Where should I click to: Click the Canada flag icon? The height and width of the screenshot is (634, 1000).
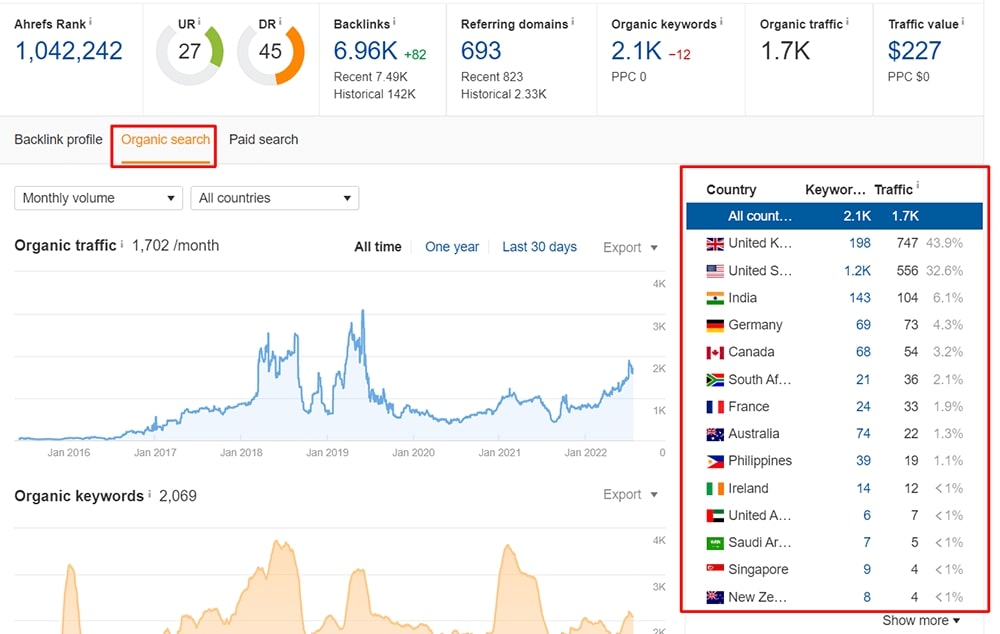coord(715,353)
